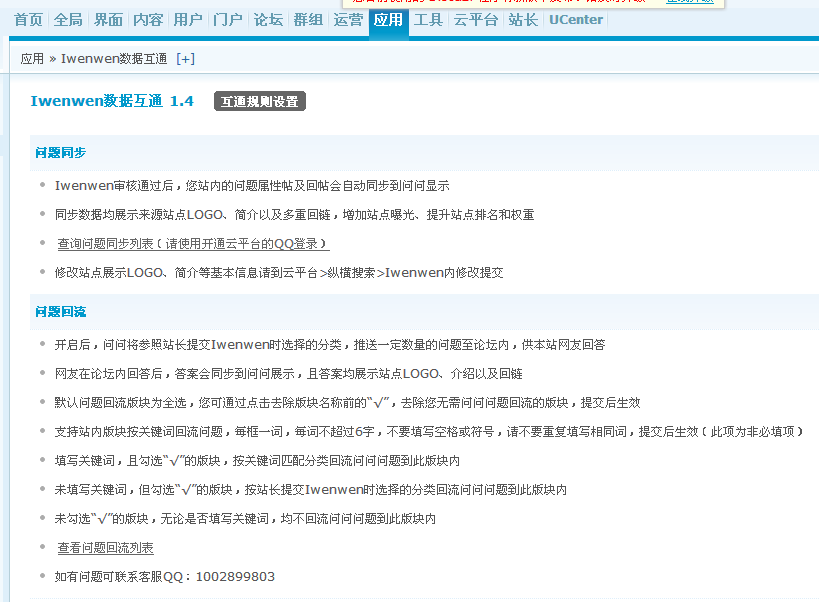Click the line starting 默认问题回流版块为全选

(347, 403)
